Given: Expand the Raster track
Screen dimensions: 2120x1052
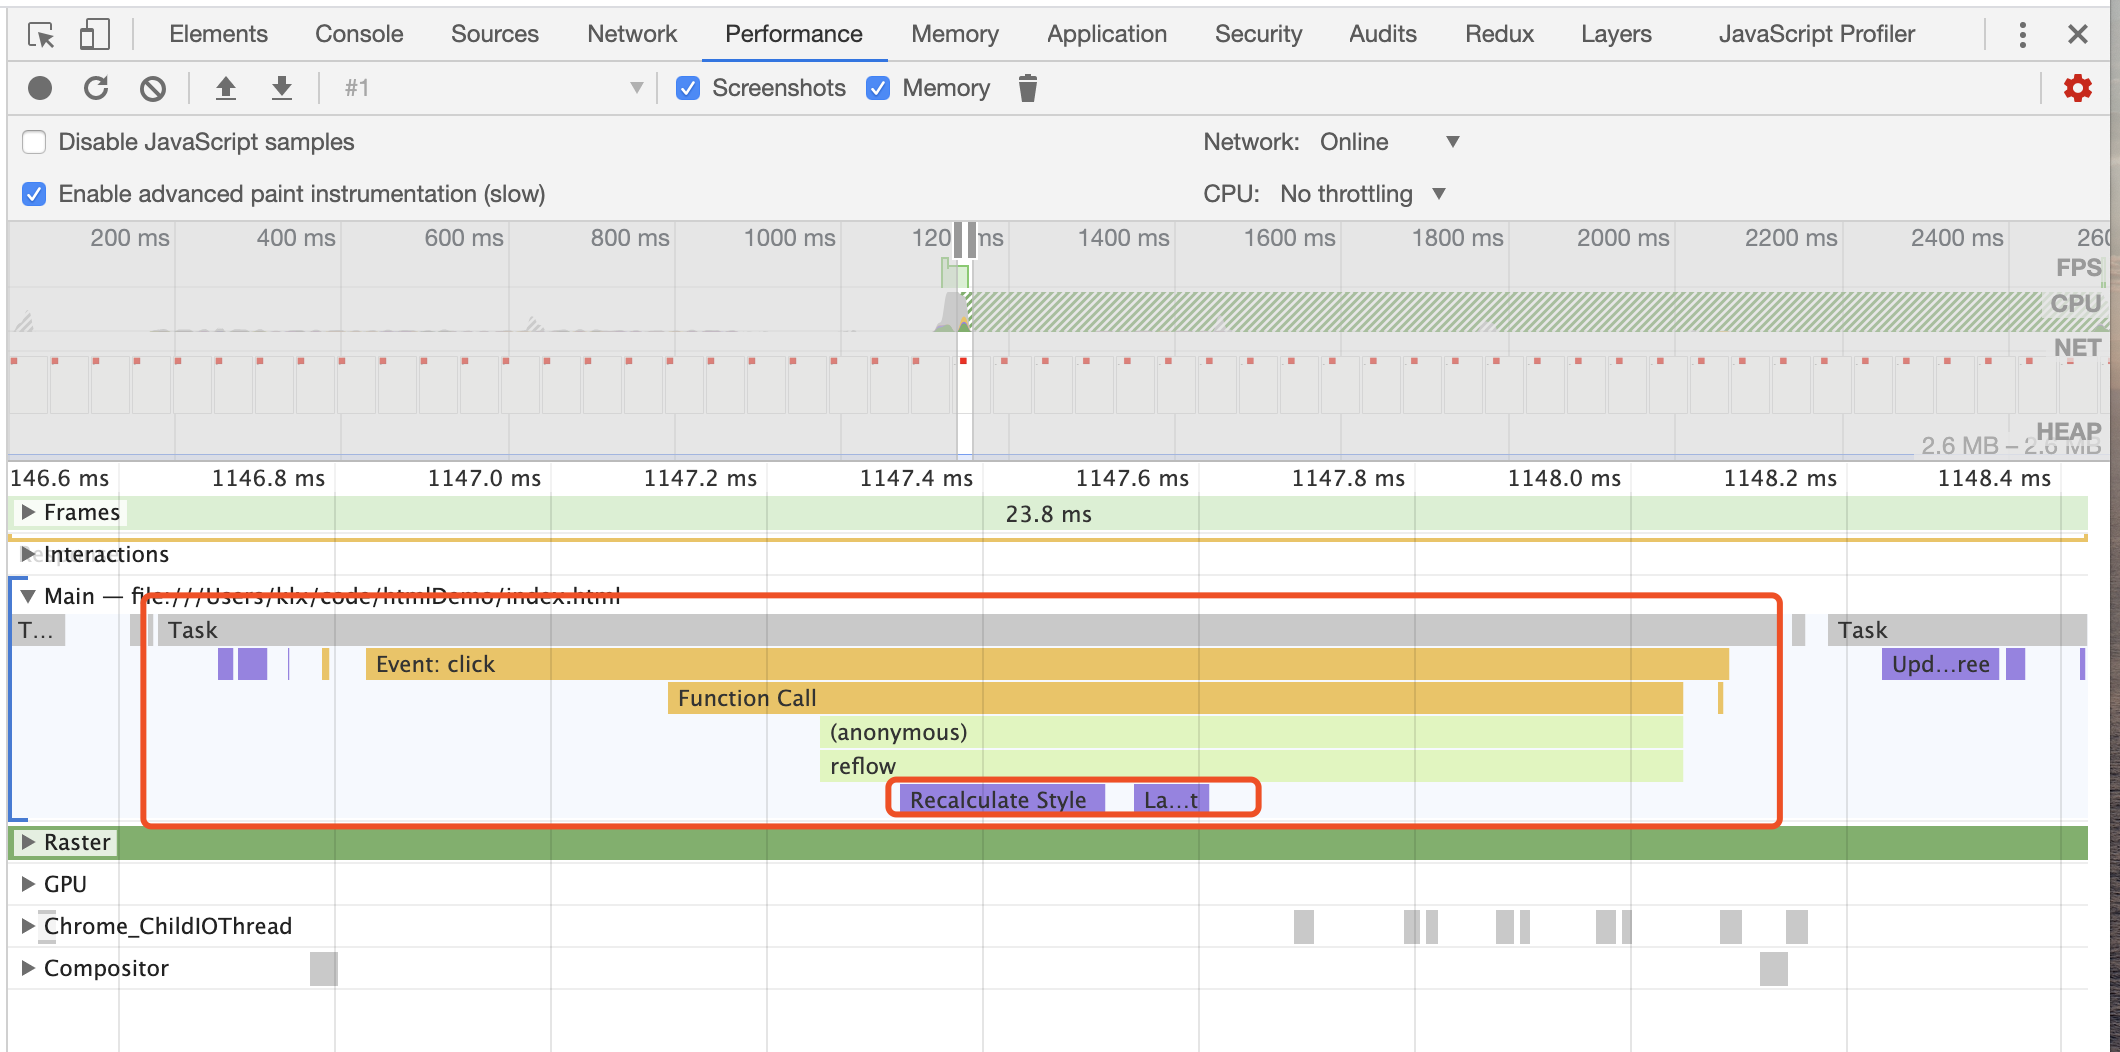Looking at the screenshot, I should (28, 842).
